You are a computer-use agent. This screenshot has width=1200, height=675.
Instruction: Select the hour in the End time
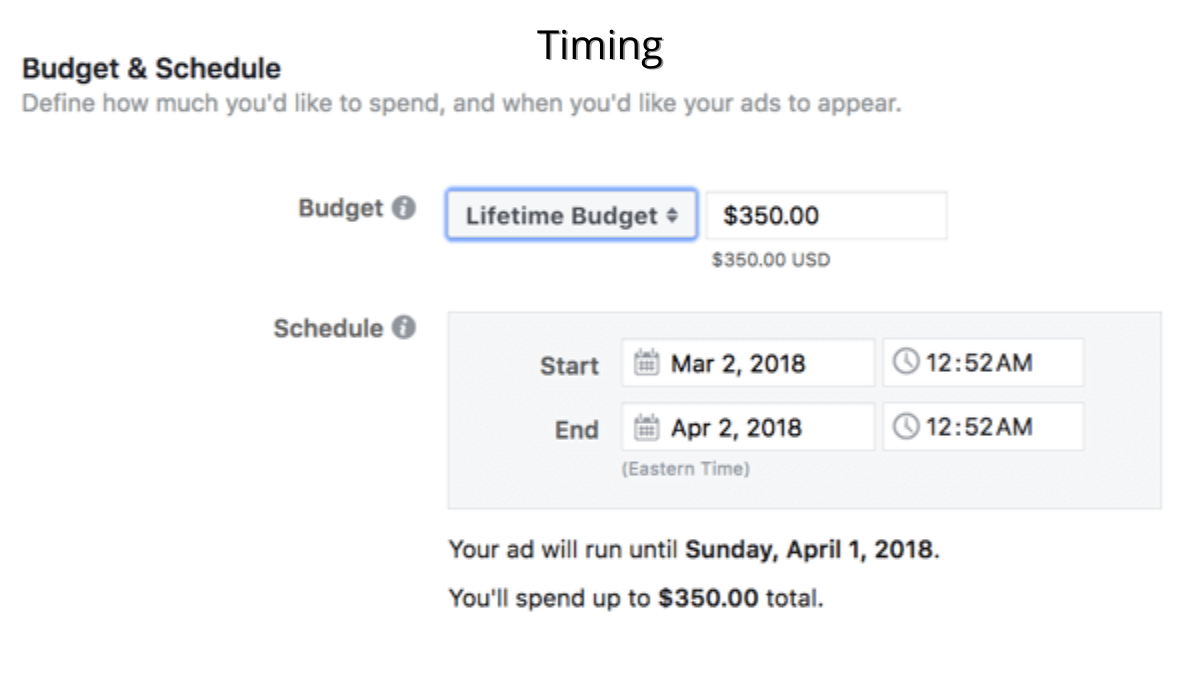(x=938, y=427)
